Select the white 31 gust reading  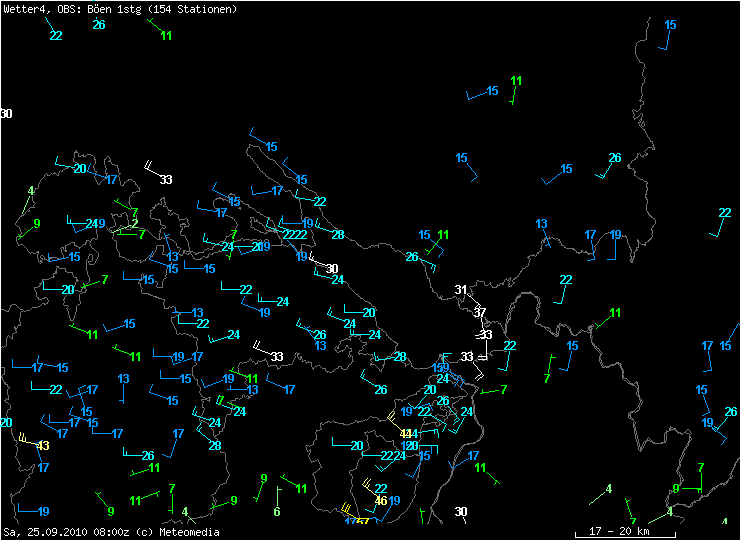pyautogui.click(x=461, y=290)
